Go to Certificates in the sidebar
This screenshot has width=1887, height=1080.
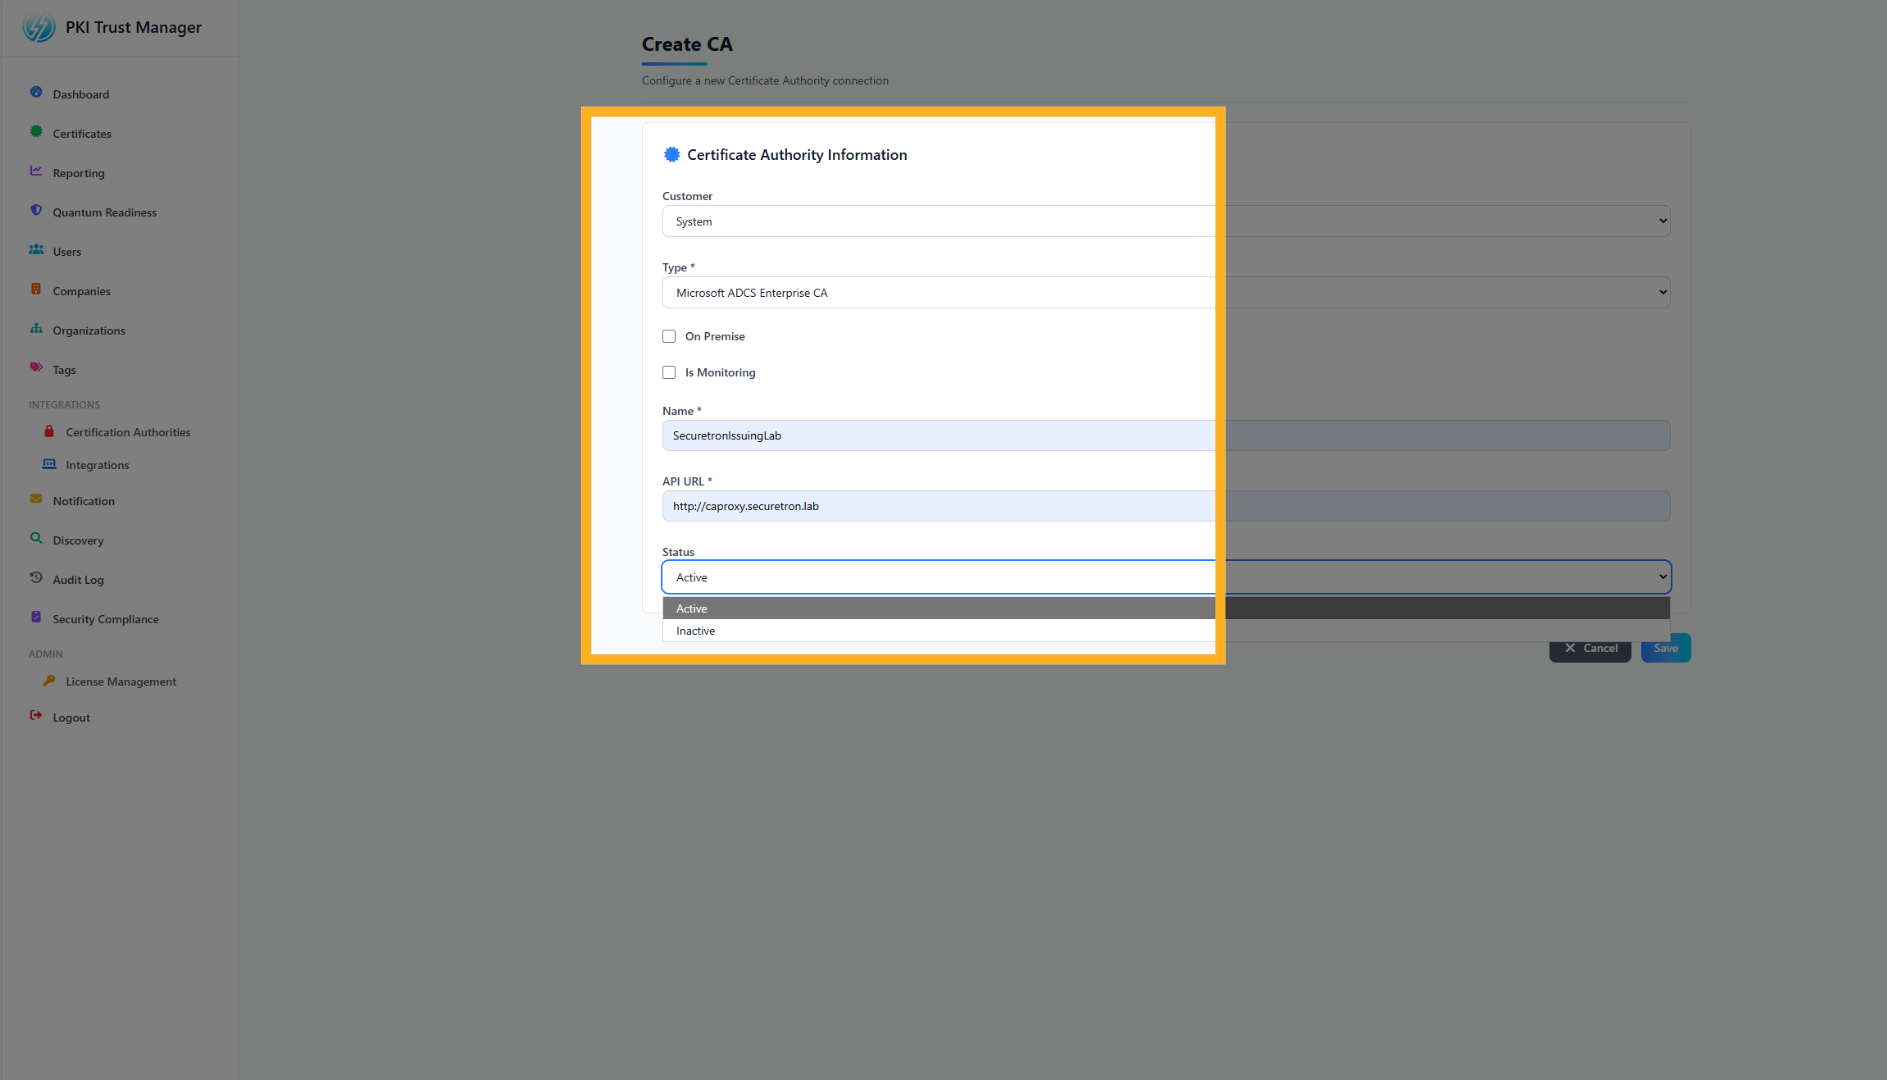coord(82,134)
